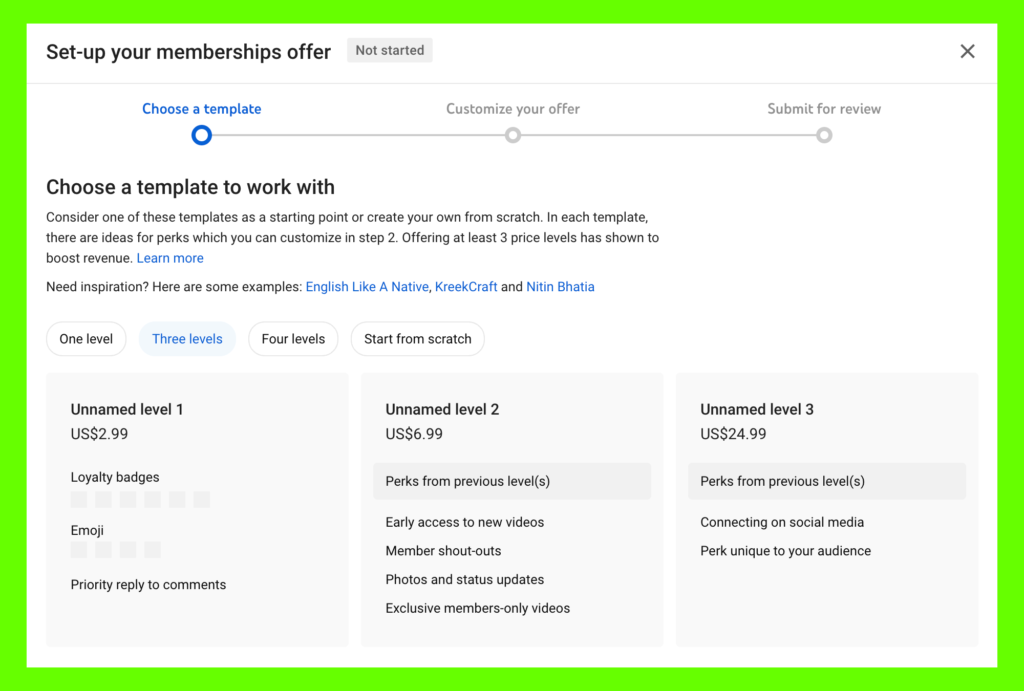
Task: Click the first loyalty badge placeholder
Action: coord(79,499)
